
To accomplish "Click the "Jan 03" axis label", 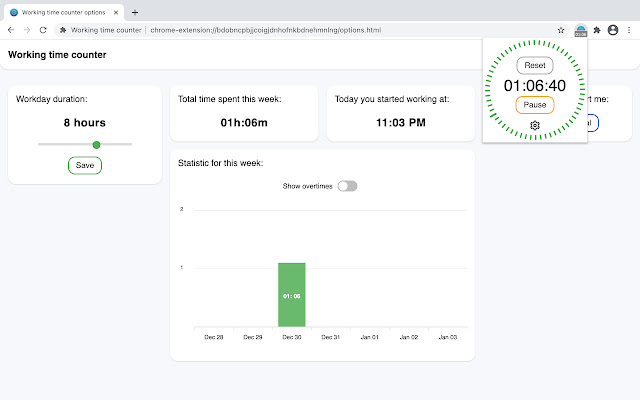I will (448, 337).
